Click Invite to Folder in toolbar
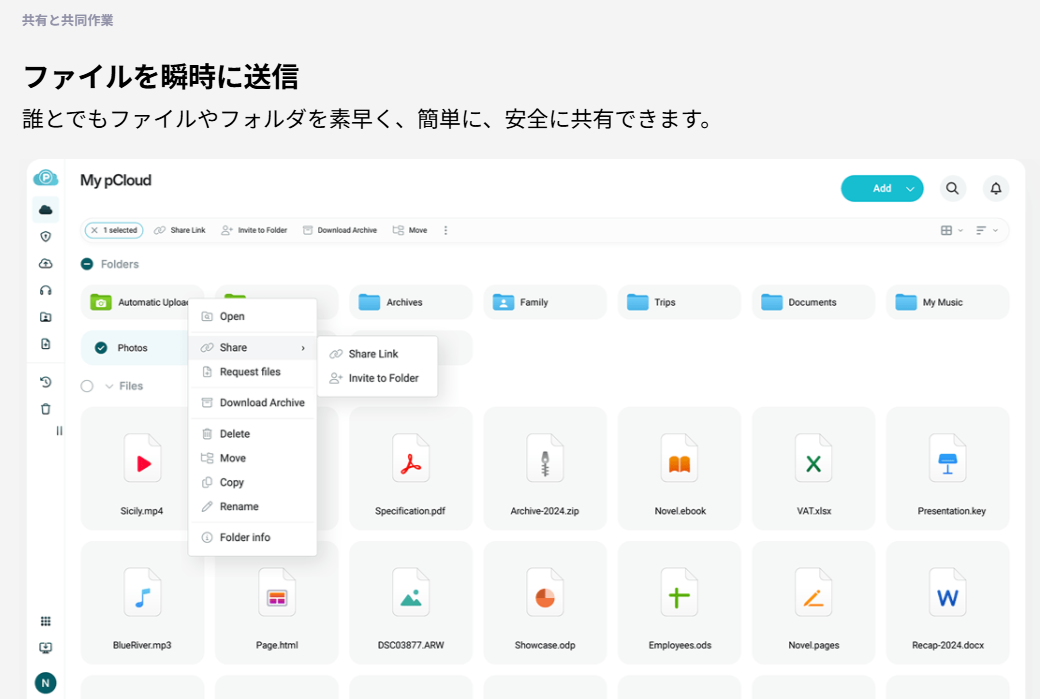 tap(254, 230)
